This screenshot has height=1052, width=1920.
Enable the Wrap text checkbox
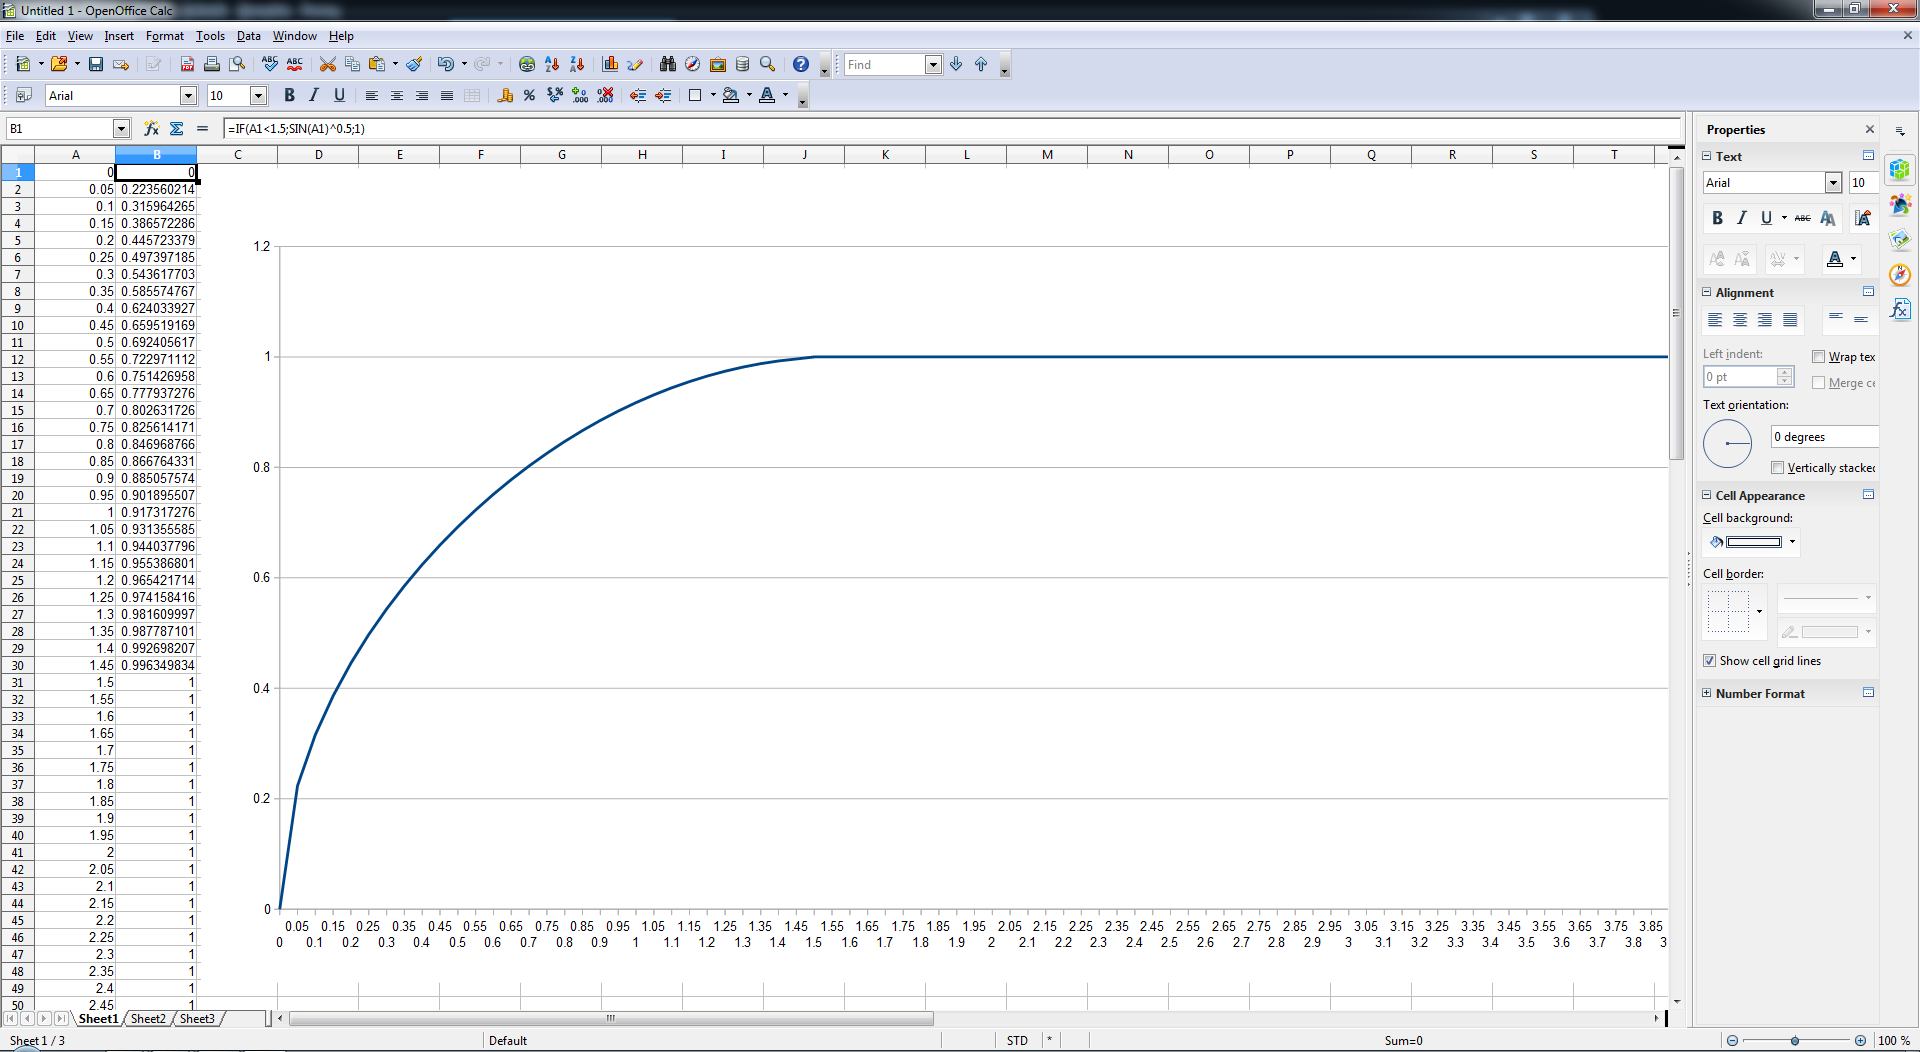[x=1818, y=357]
